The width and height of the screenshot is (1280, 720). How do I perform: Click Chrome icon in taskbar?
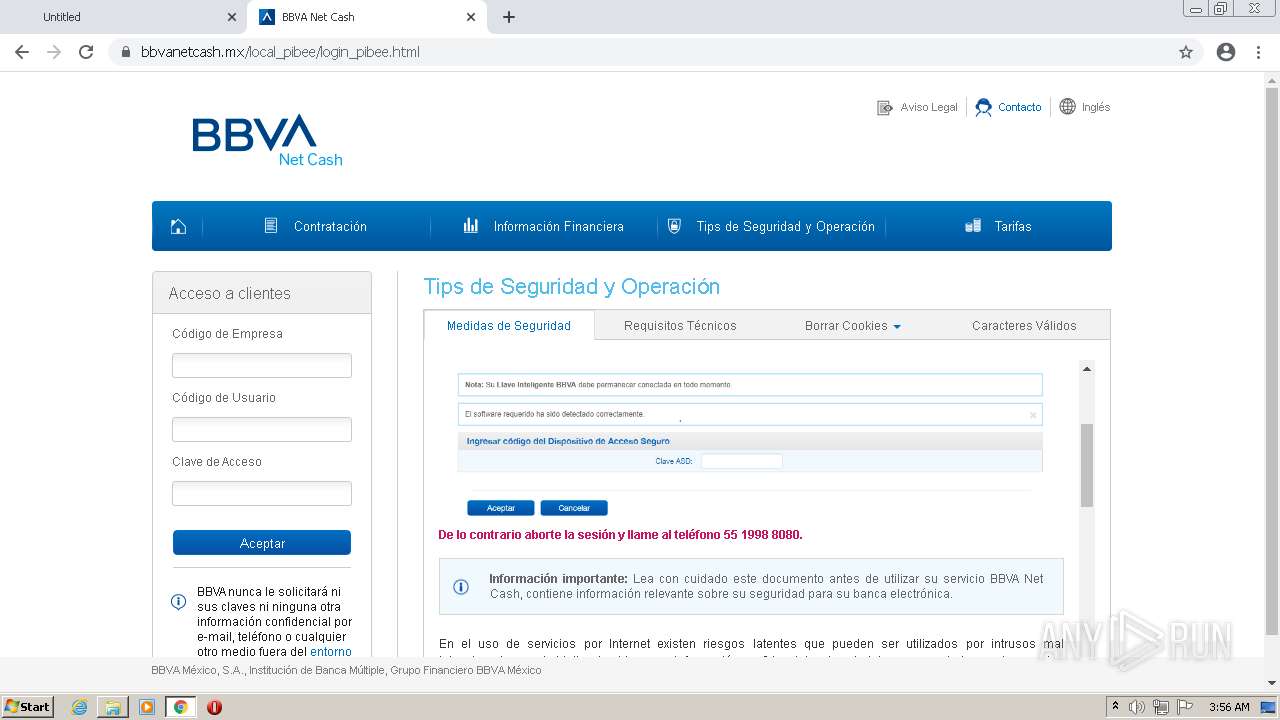point(181,707)
